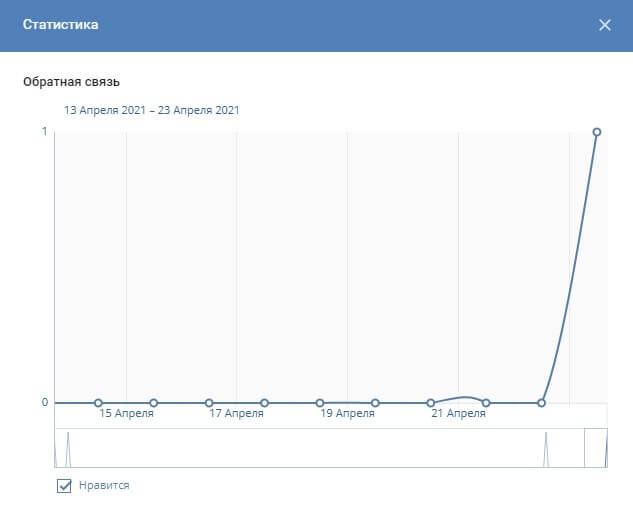Close the Статистика dialog
The image size is (633, 513).
click(x=604, y=25)
